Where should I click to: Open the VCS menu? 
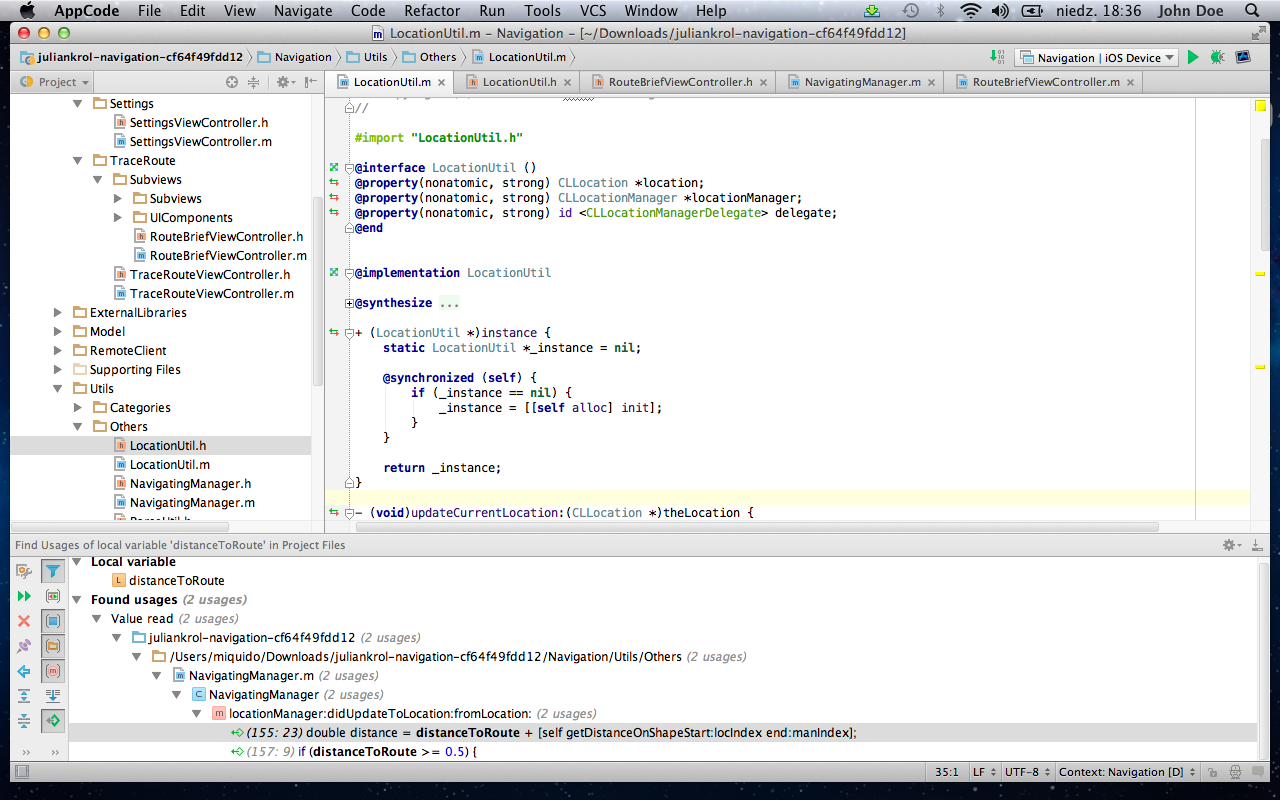[593, 11]
